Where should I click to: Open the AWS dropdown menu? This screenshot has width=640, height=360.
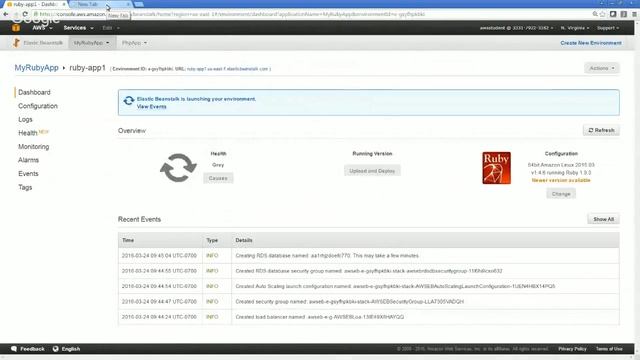pos(42,28)
